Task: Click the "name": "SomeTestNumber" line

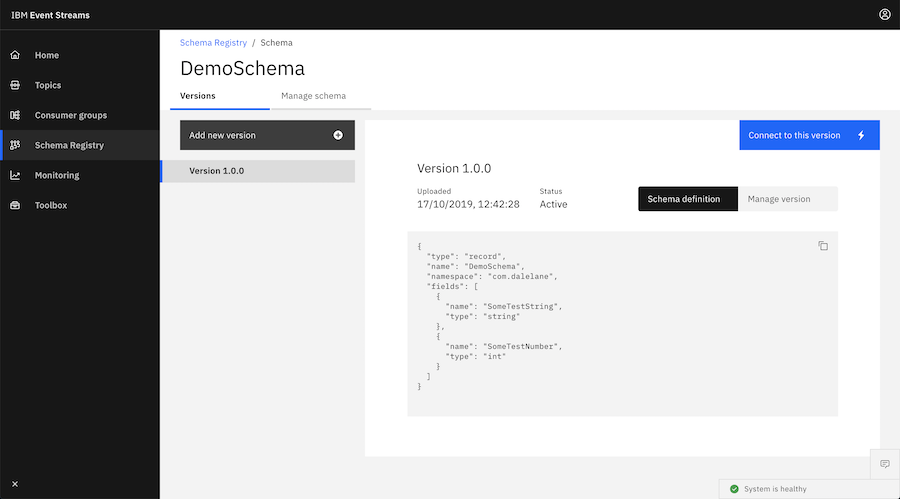Action: (504, 346)
